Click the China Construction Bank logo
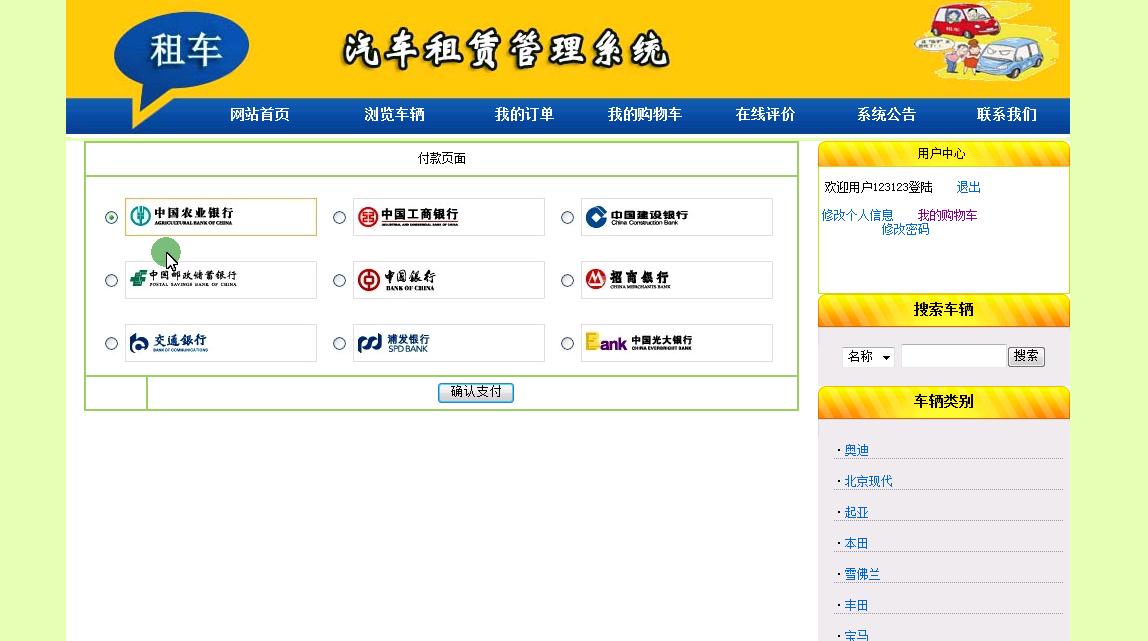Screen dimensions: 1148x641 tap(676, 217)
